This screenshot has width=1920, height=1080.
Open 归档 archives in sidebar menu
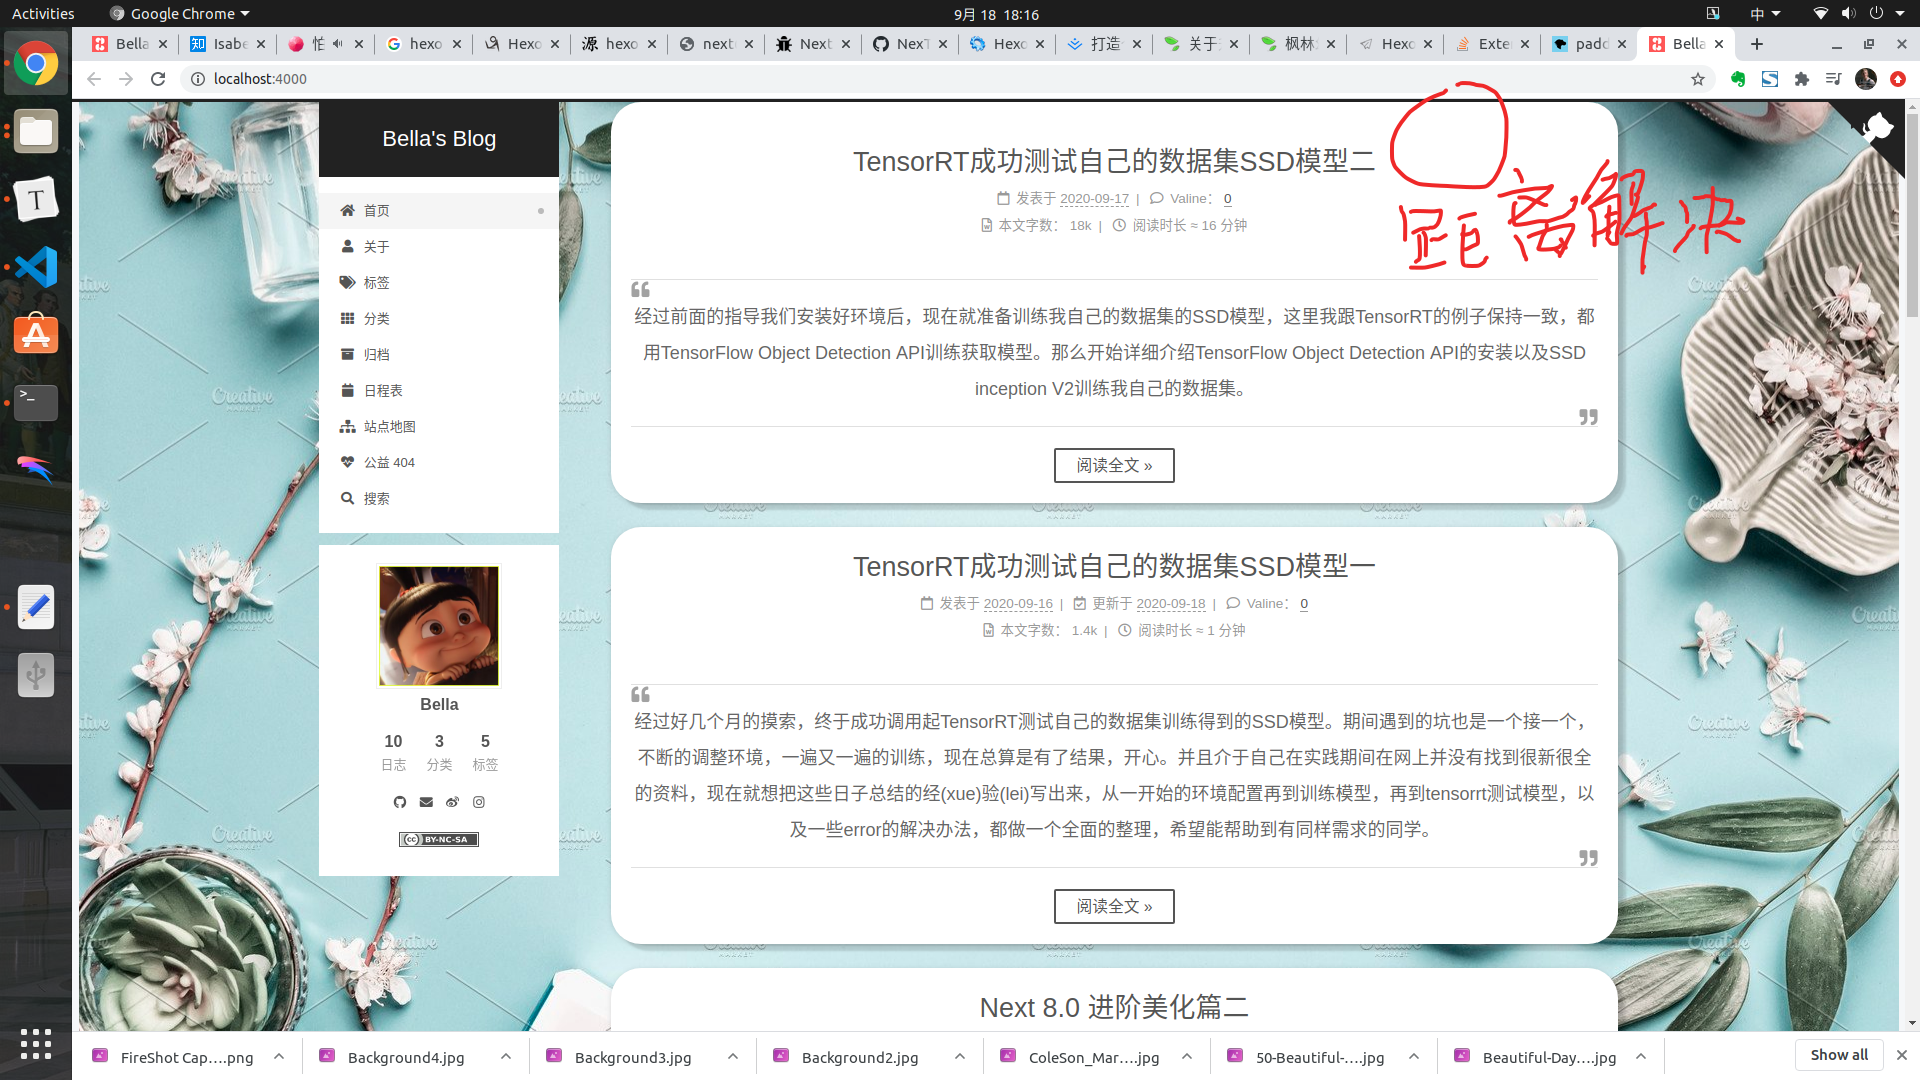tap(376, 355)
